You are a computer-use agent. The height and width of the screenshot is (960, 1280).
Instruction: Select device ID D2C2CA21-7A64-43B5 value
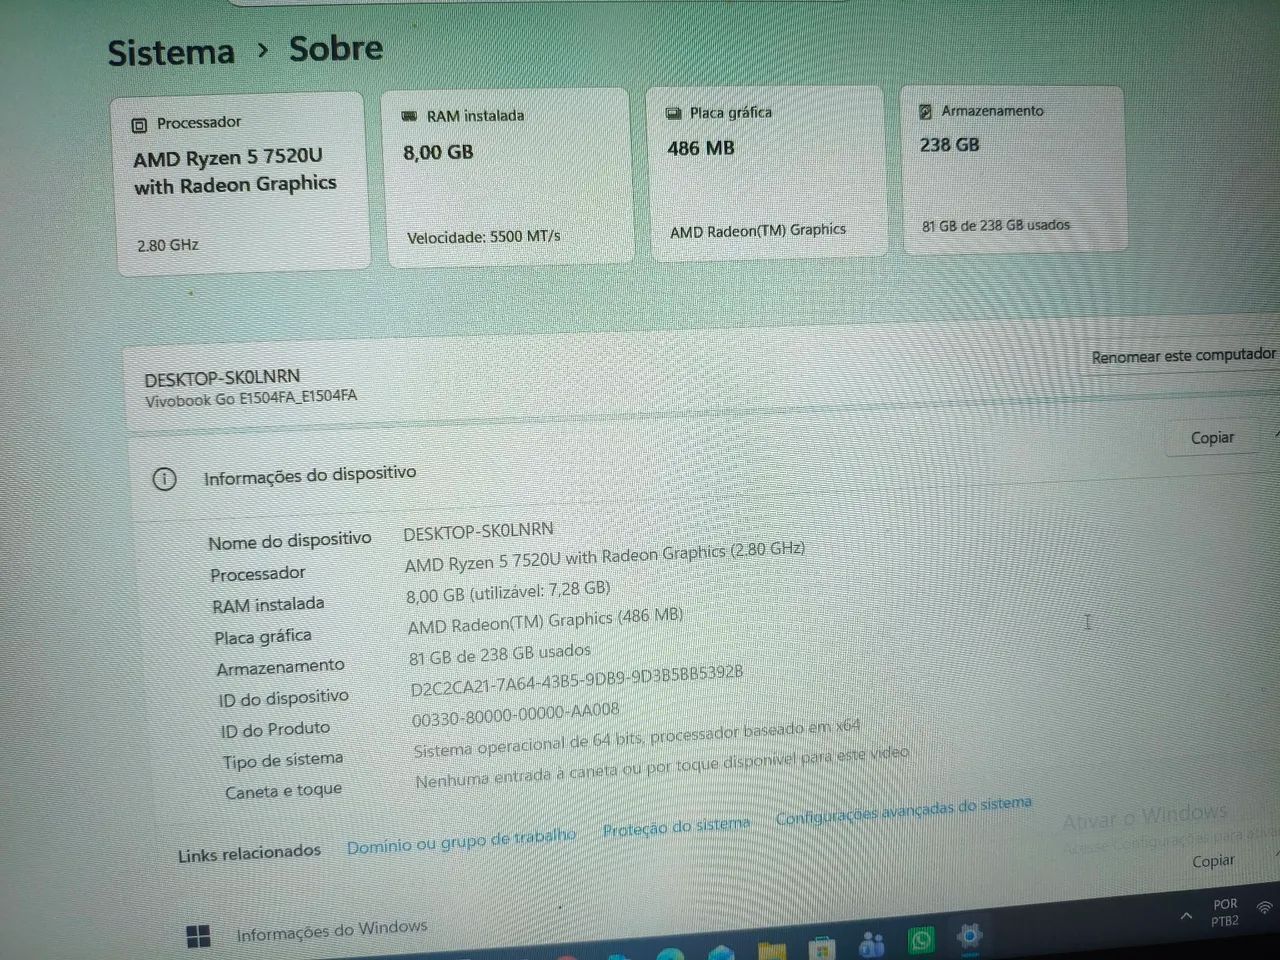[x=577, y=681]
